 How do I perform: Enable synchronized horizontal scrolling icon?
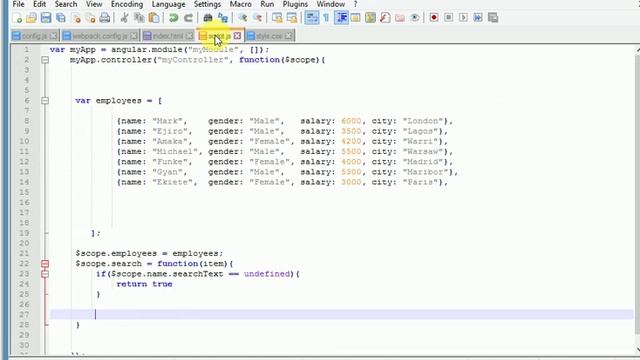[x=292, y=18]
